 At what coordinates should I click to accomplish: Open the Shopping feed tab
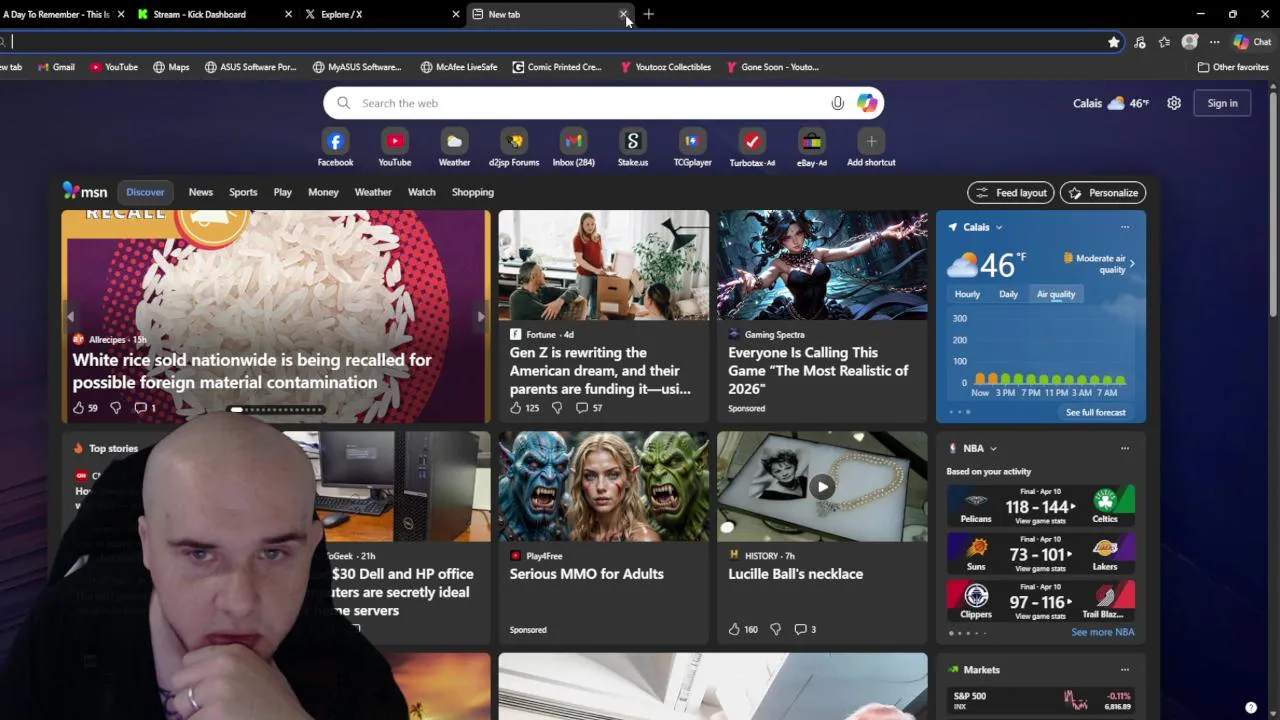pos(473,192)
